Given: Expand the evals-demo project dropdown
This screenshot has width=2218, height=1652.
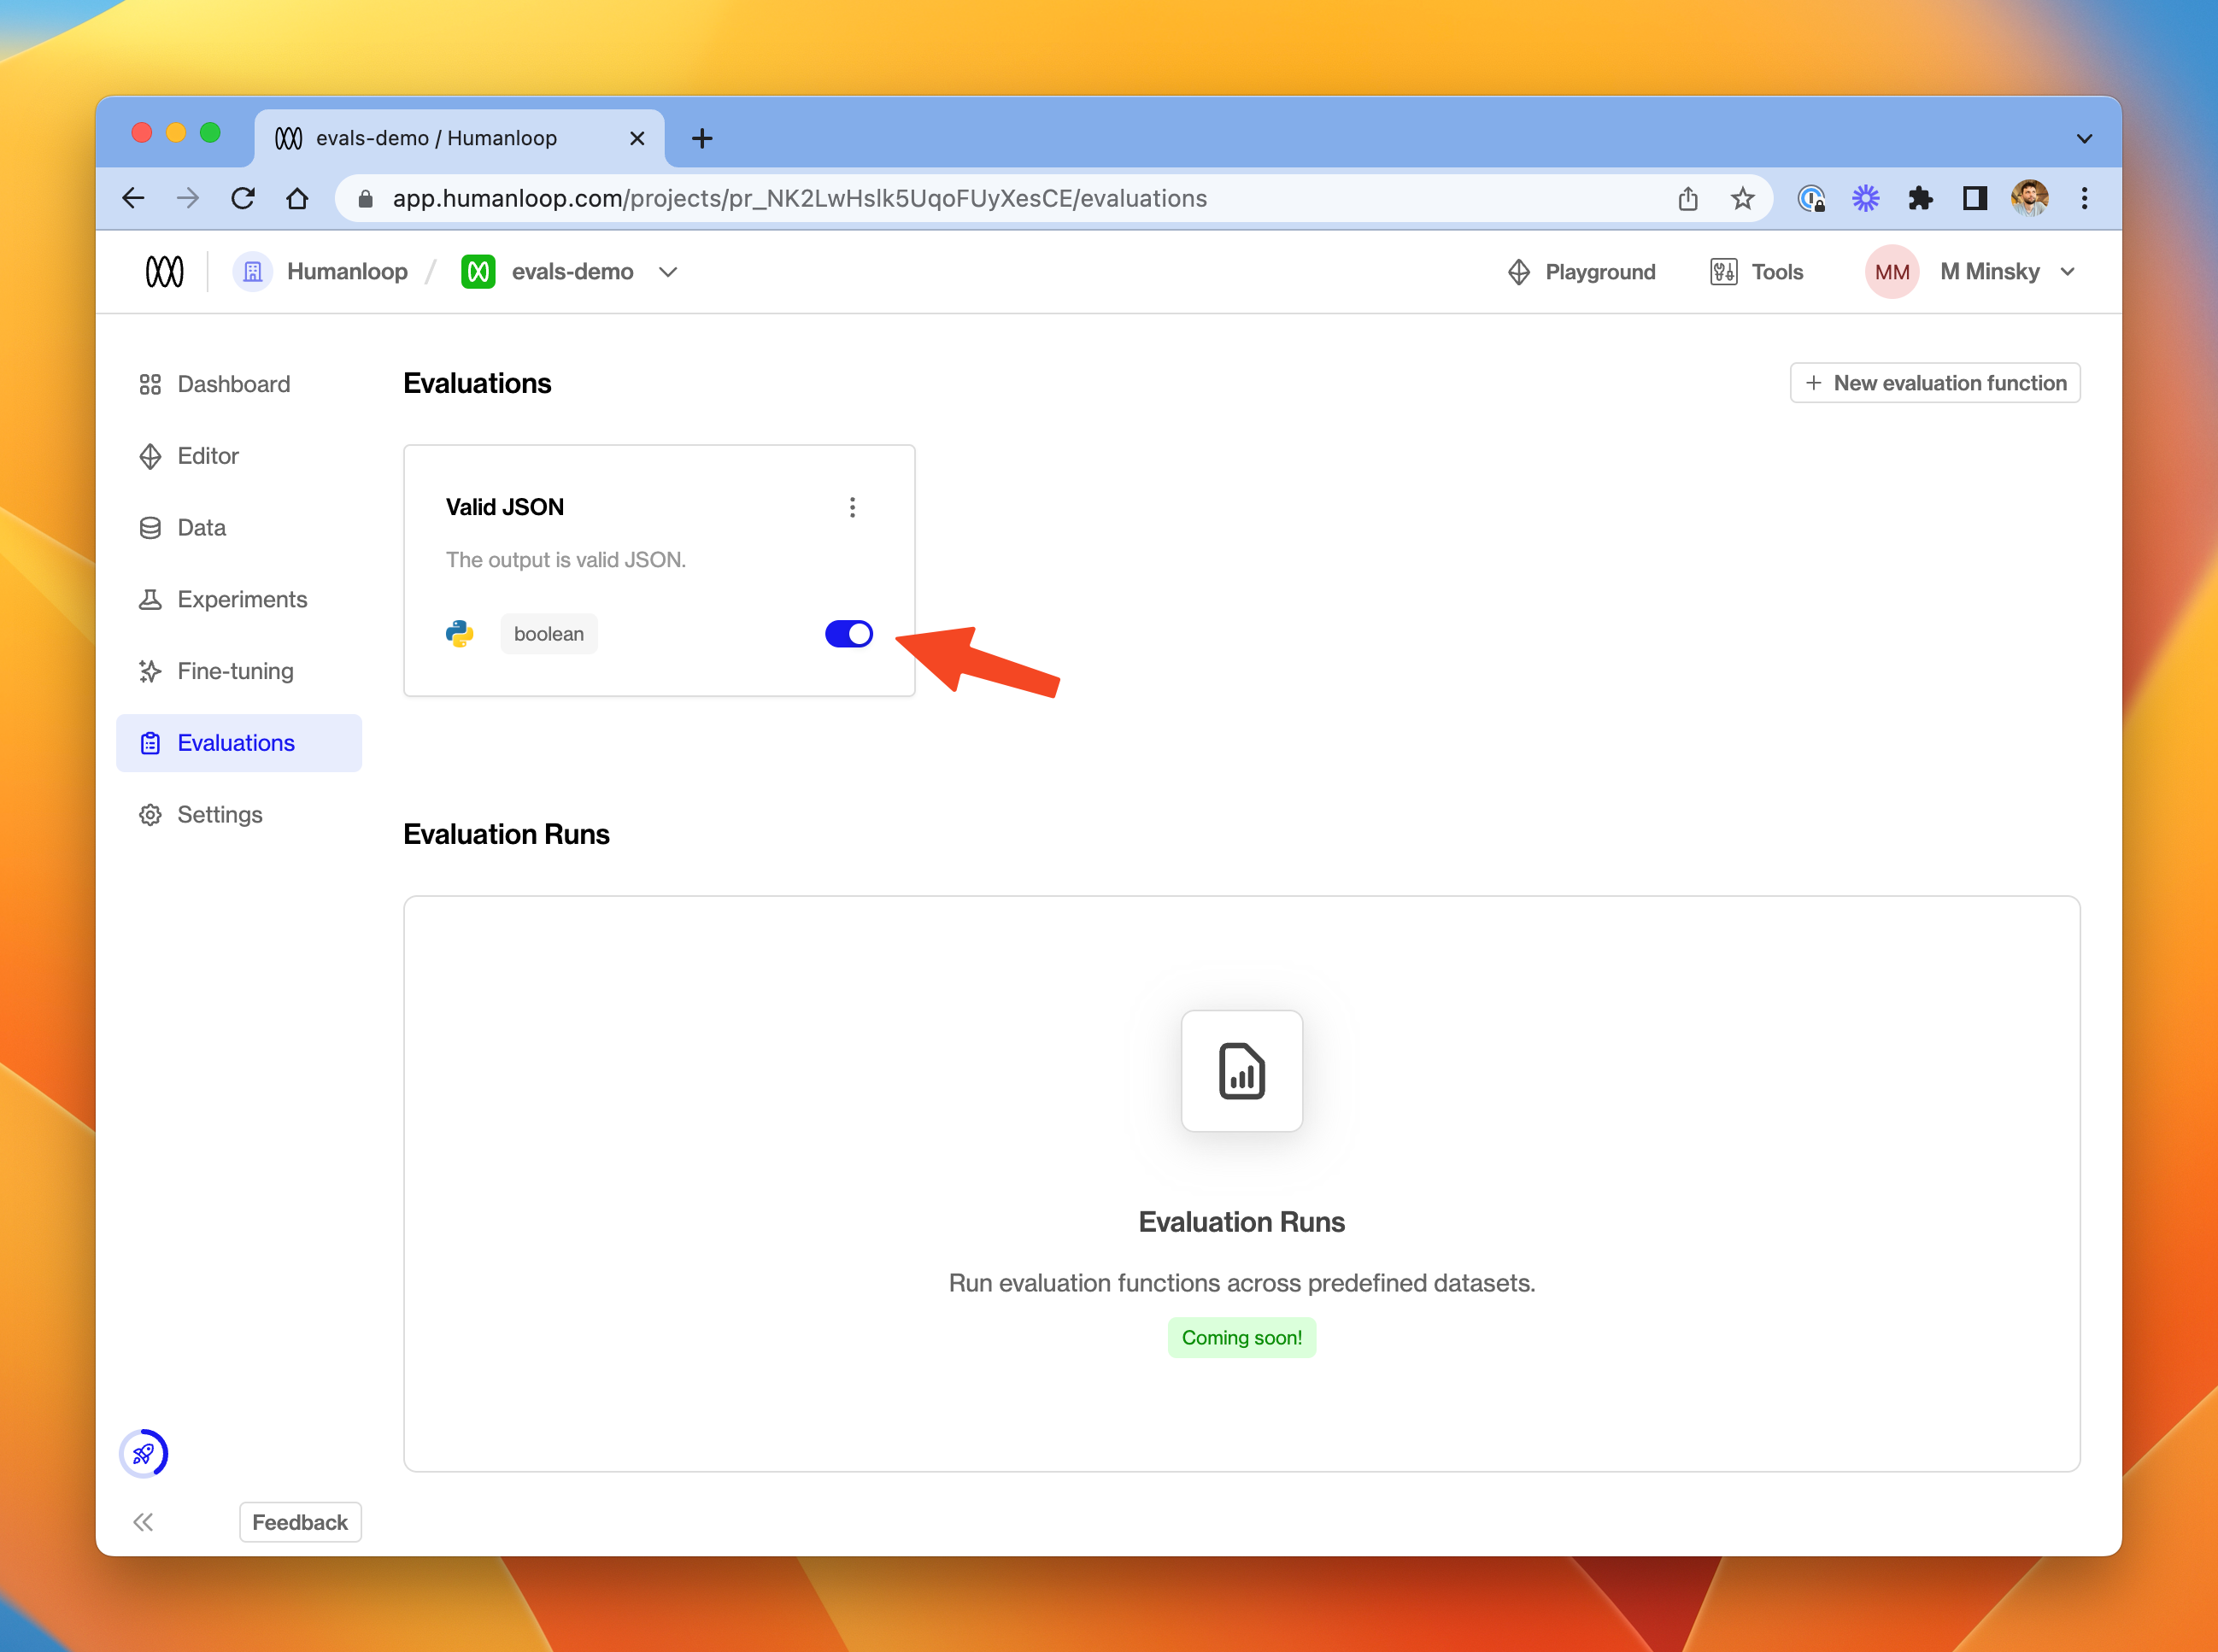Looking at the screenshot, I should pos(668,272).
